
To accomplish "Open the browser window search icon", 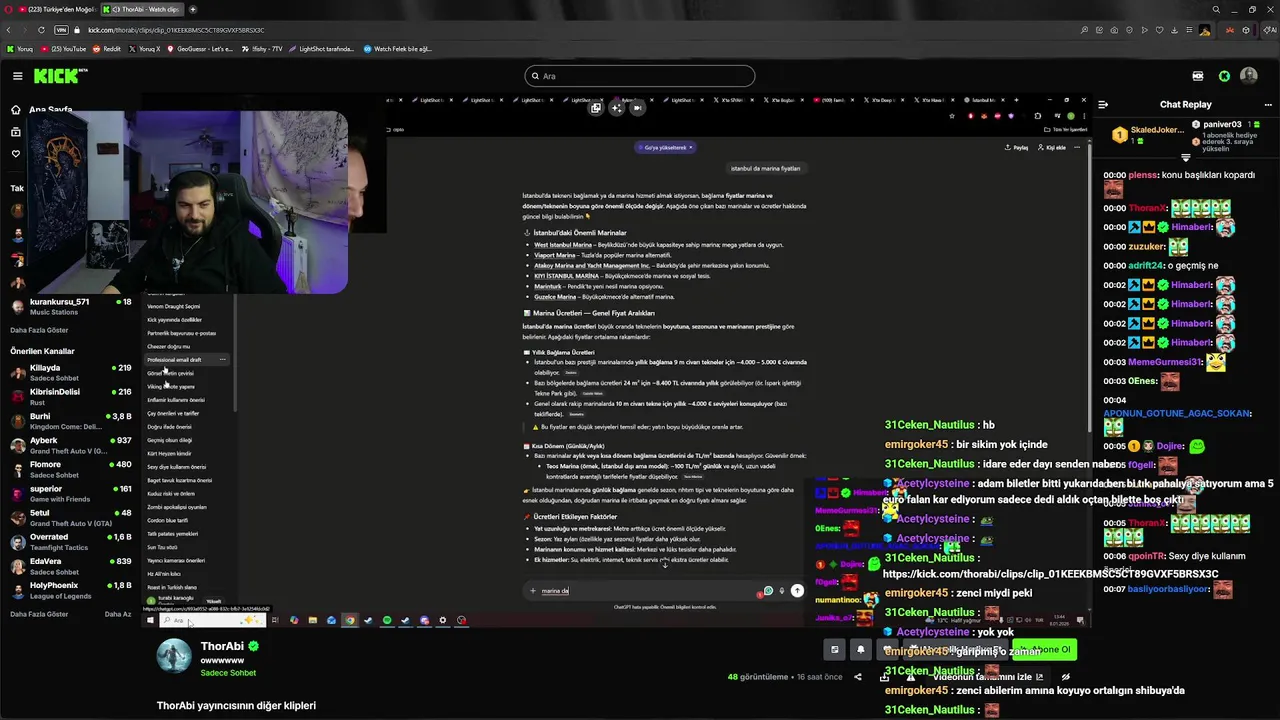I will pos(1216,9).
